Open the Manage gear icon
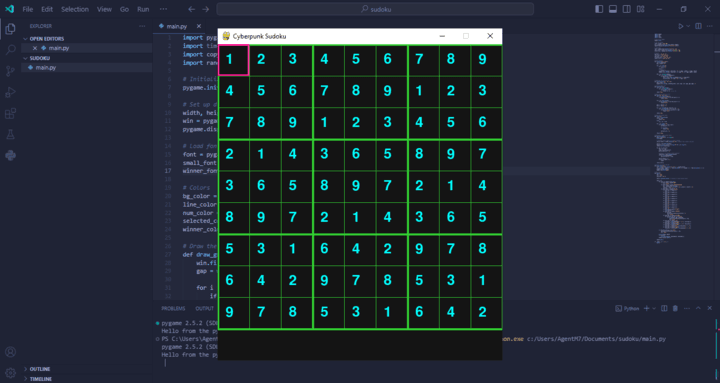 pos(10,373)
